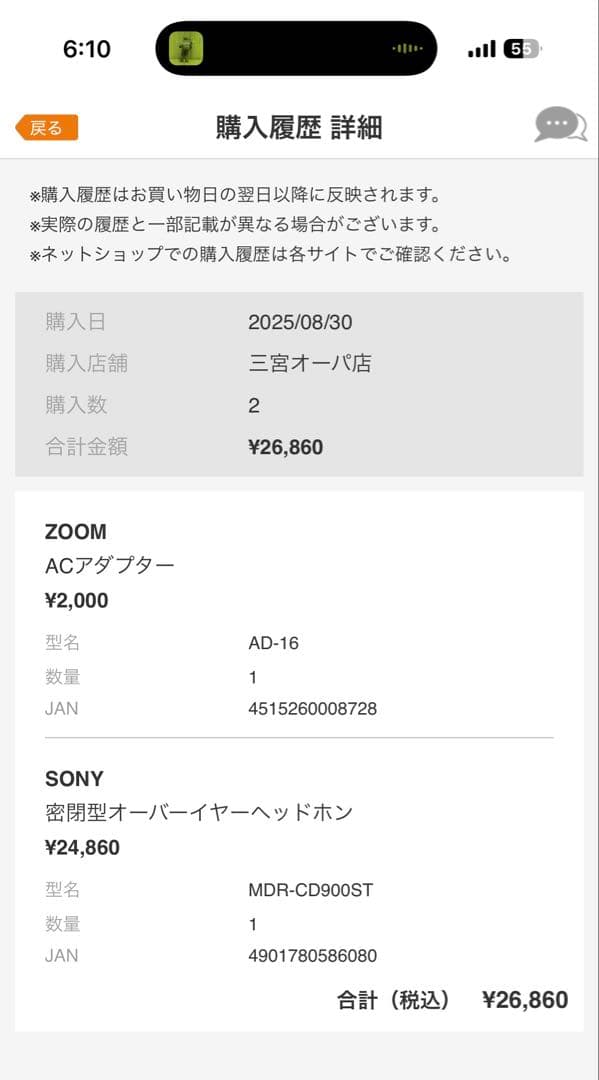
Task: Select the 購入履歴 詳細 header title
Action: (299, 128)
